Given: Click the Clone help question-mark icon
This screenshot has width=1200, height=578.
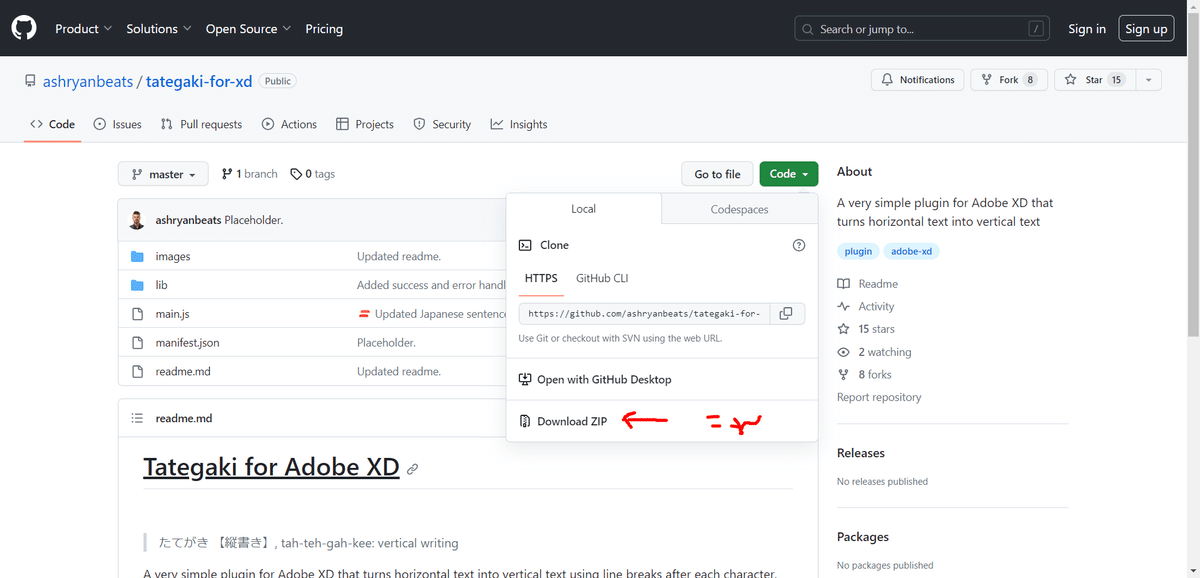Looking at the screenshot, I should point(799,245).
